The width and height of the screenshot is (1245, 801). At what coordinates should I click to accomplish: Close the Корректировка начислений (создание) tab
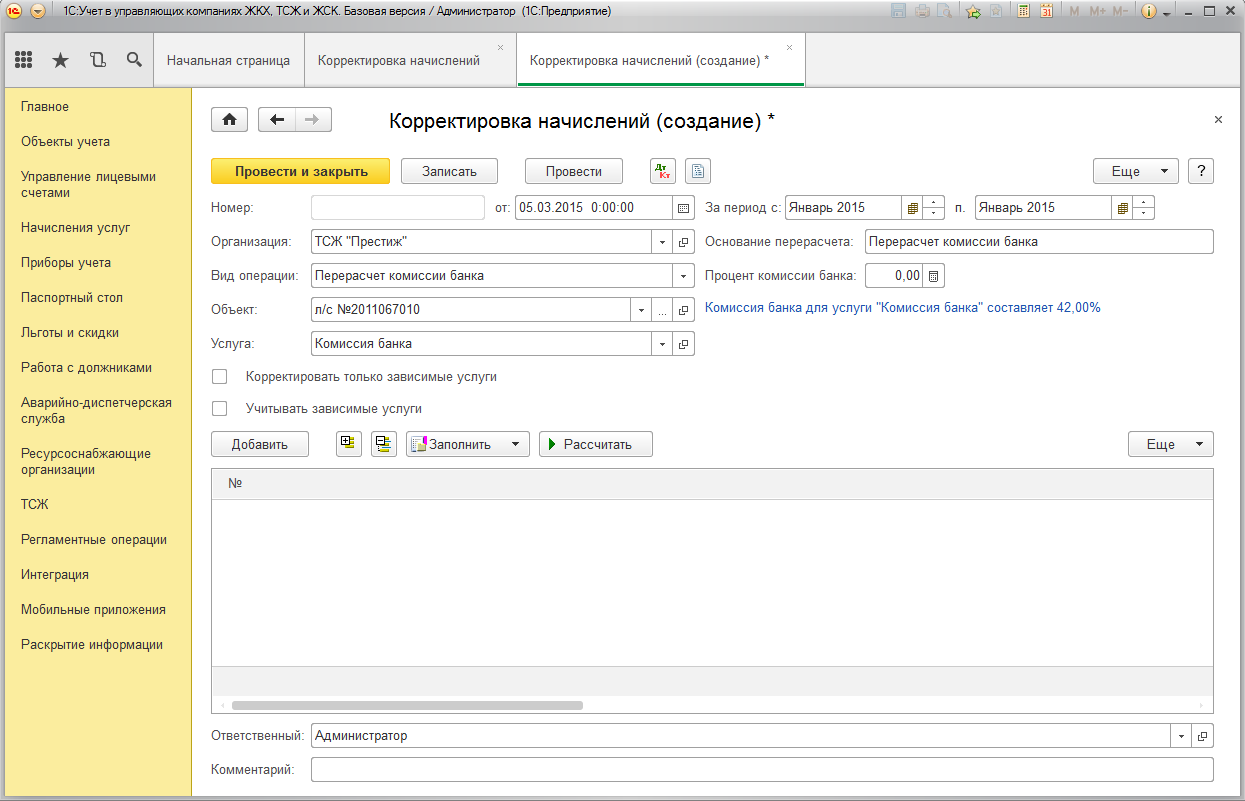(789, 48)
